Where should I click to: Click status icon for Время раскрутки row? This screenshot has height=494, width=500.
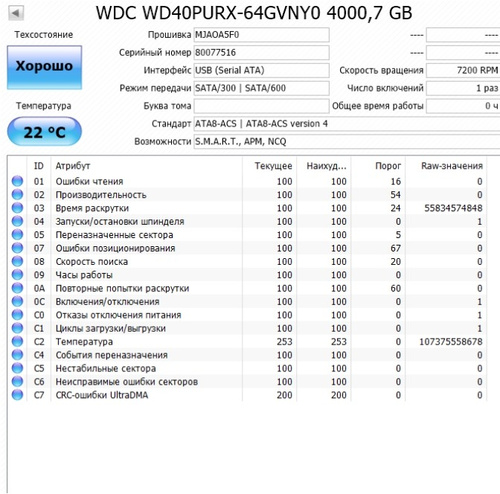tap(17, 208)
